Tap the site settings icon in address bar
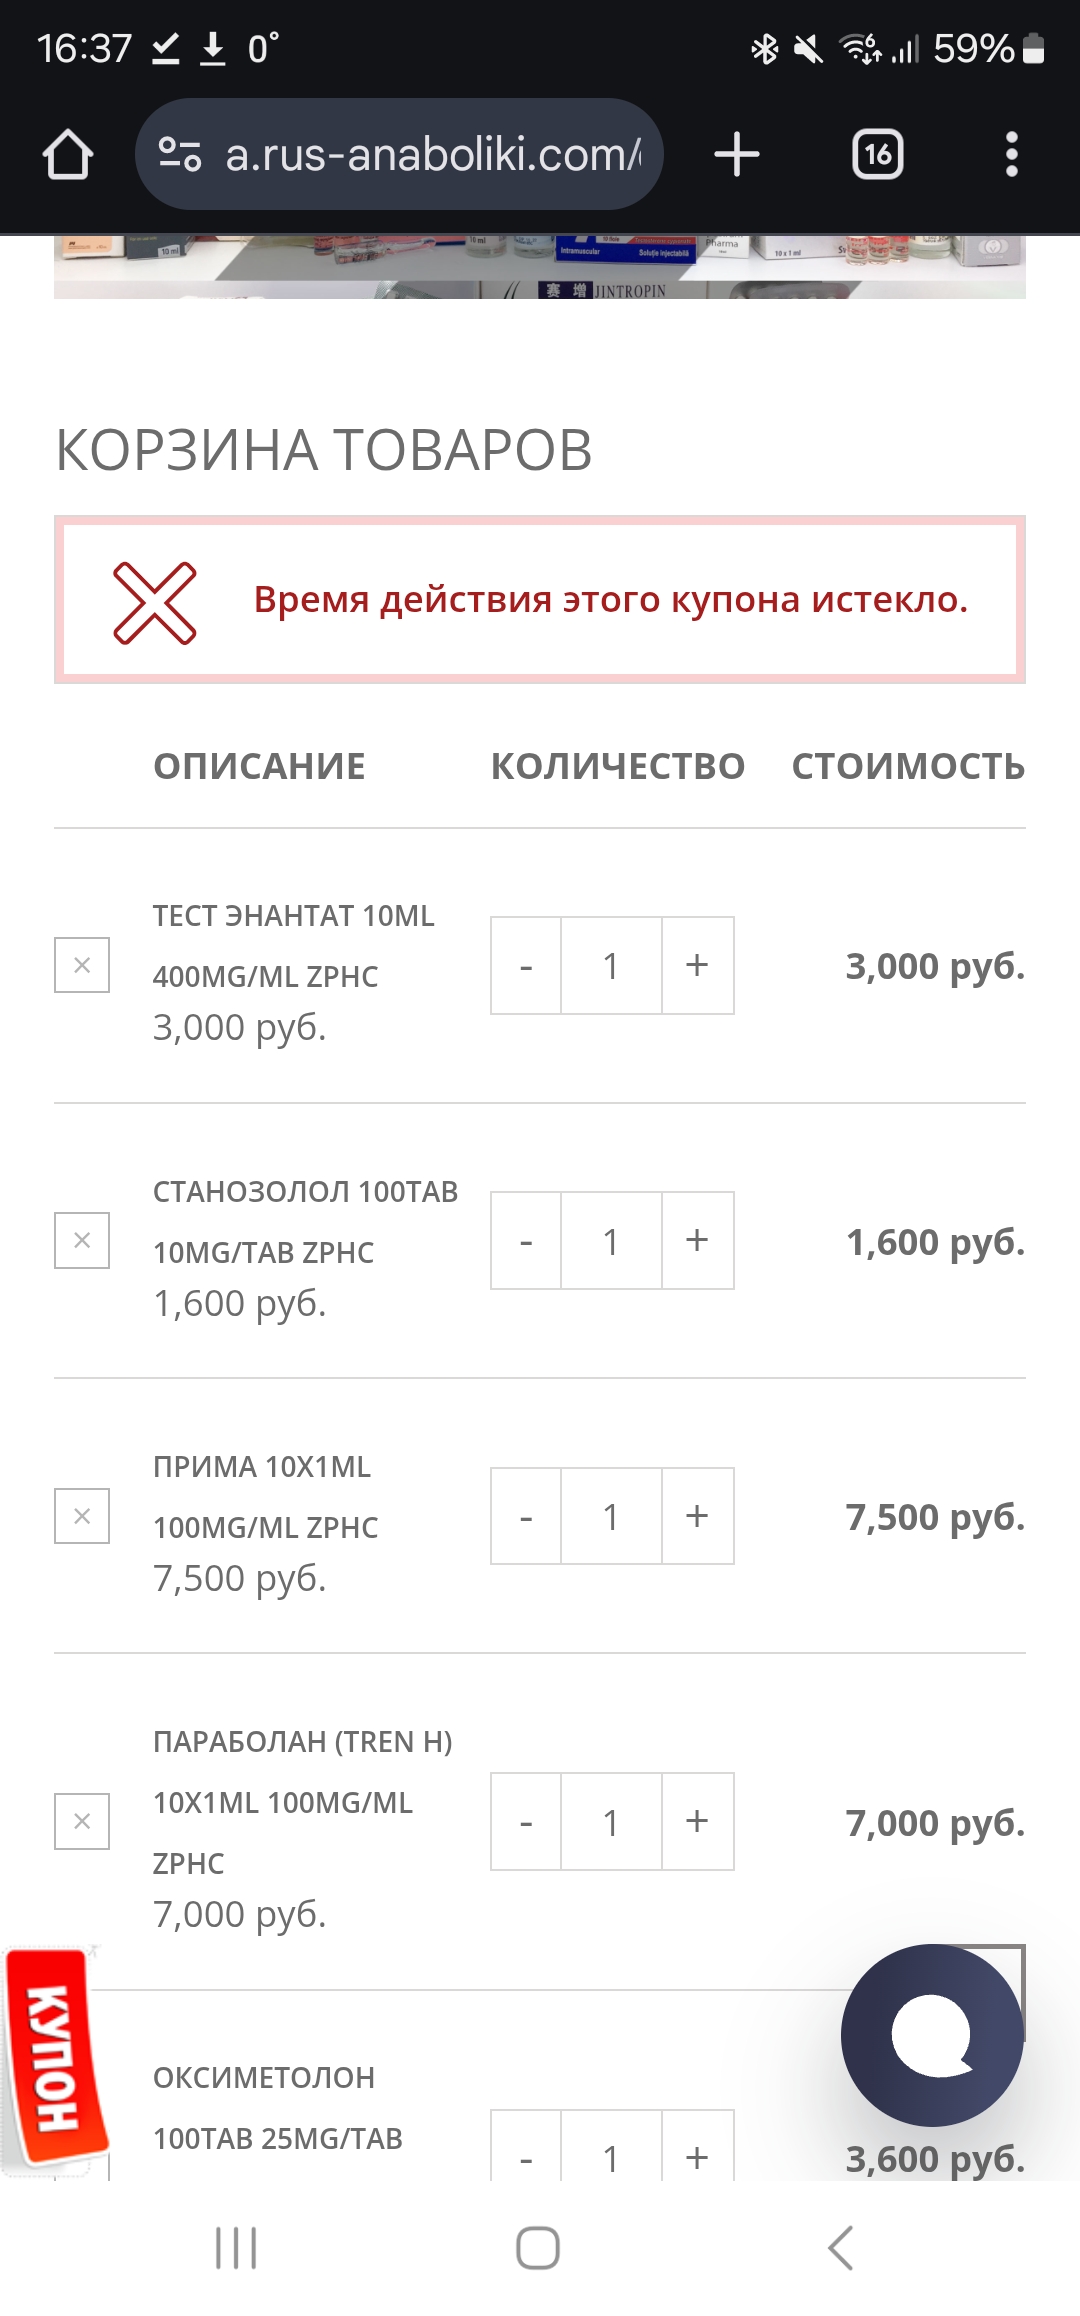 pyautogui.click(x=180, y=155)
